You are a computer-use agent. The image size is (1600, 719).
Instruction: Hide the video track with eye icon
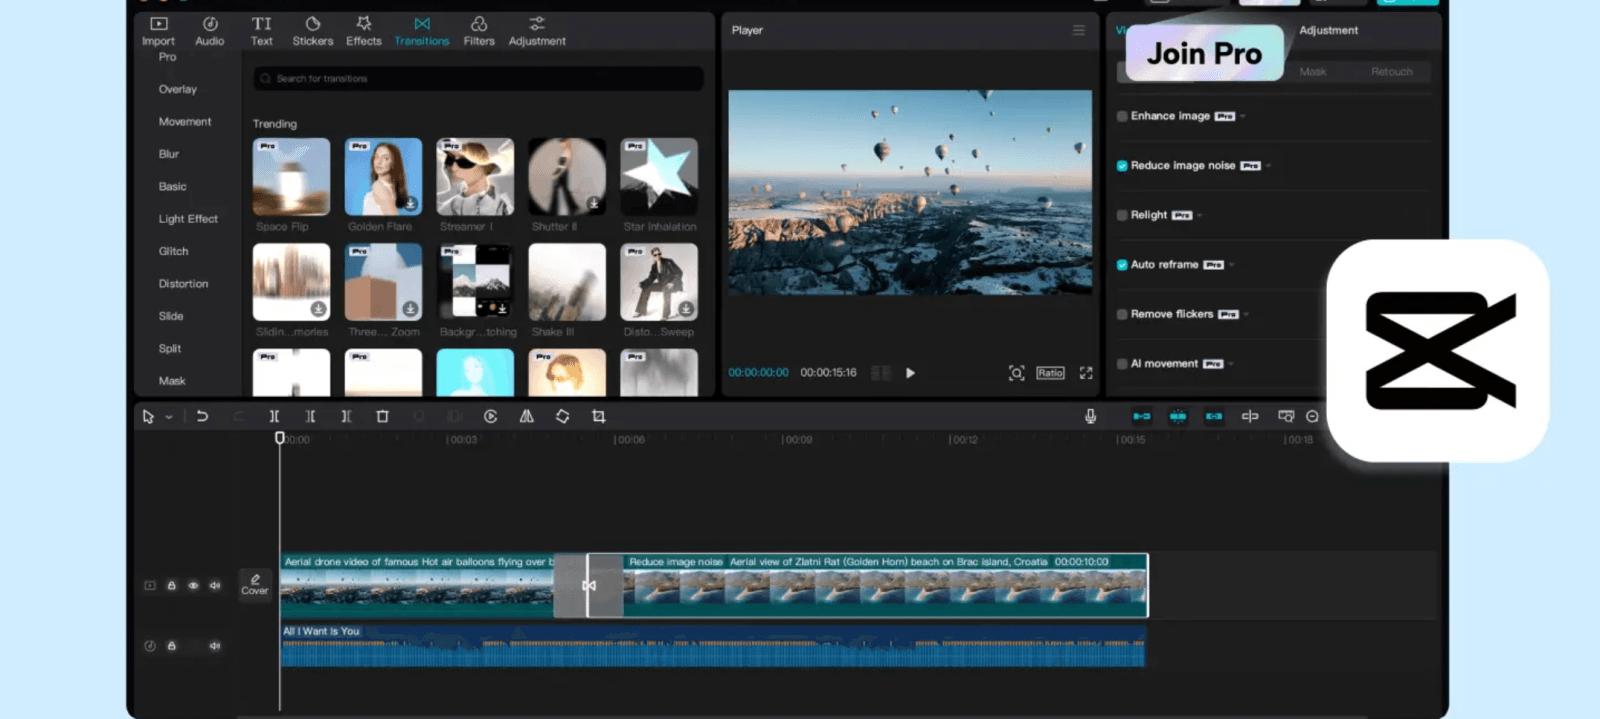pyautogui.click(x=193, y=586)
